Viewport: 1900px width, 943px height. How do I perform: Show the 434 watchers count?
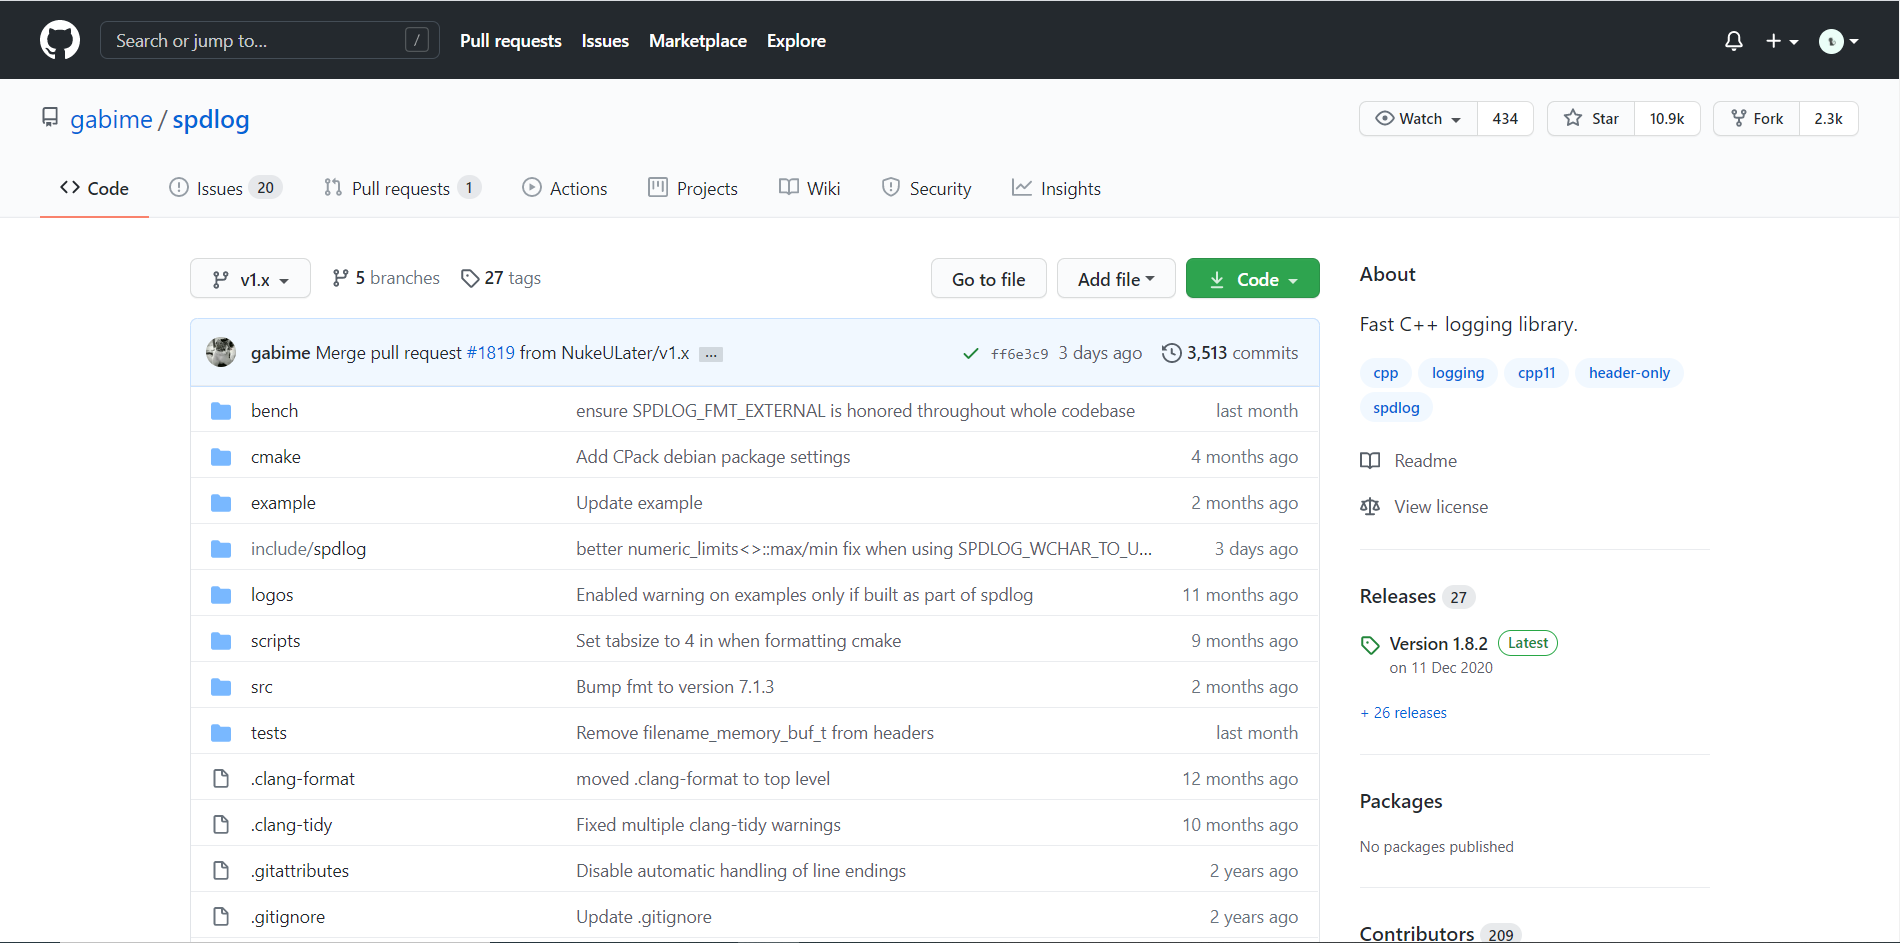tap(1505, 118)
